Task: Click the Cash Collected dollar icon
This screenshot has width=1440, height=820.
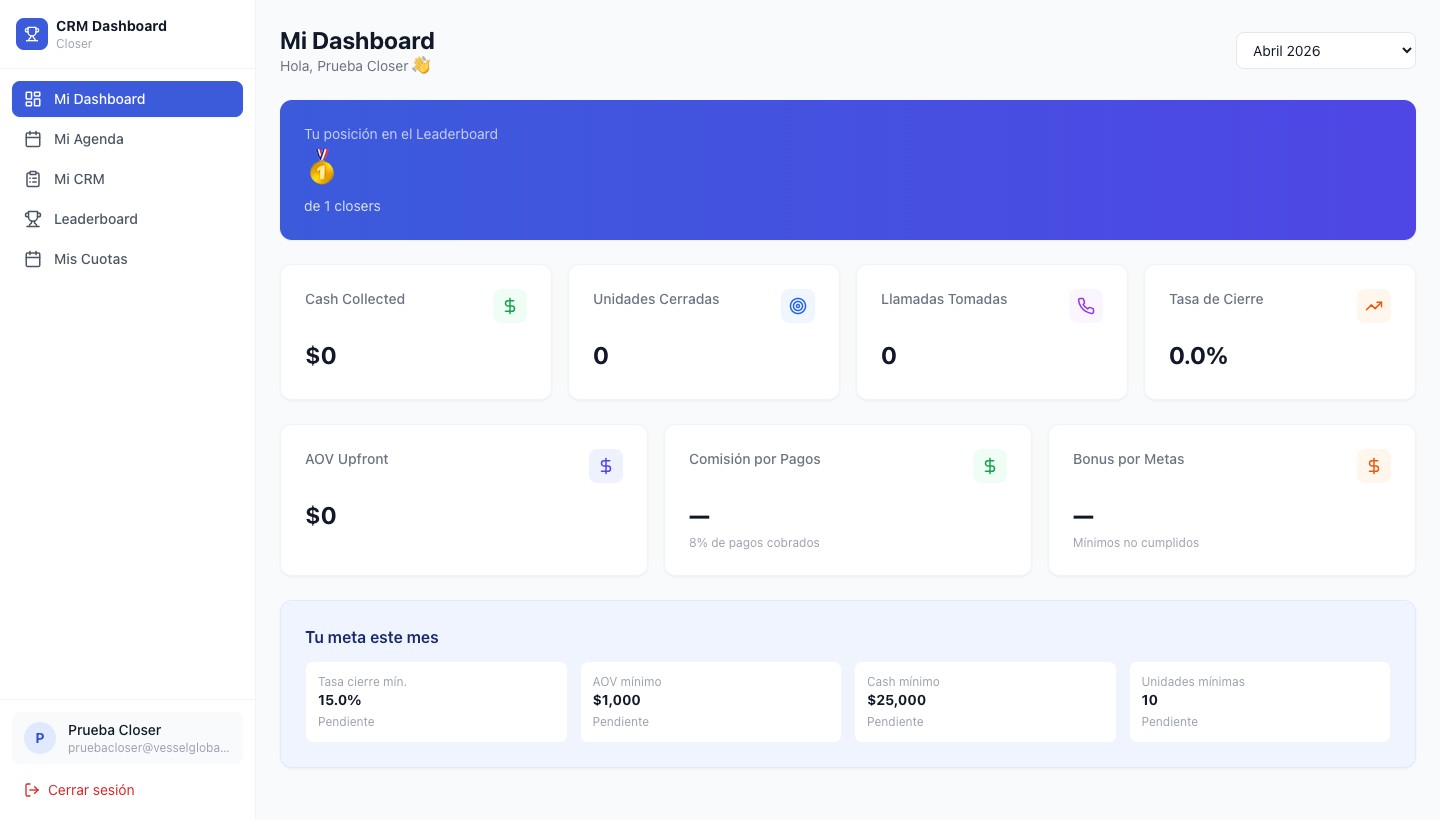Action: pos(510,306)
